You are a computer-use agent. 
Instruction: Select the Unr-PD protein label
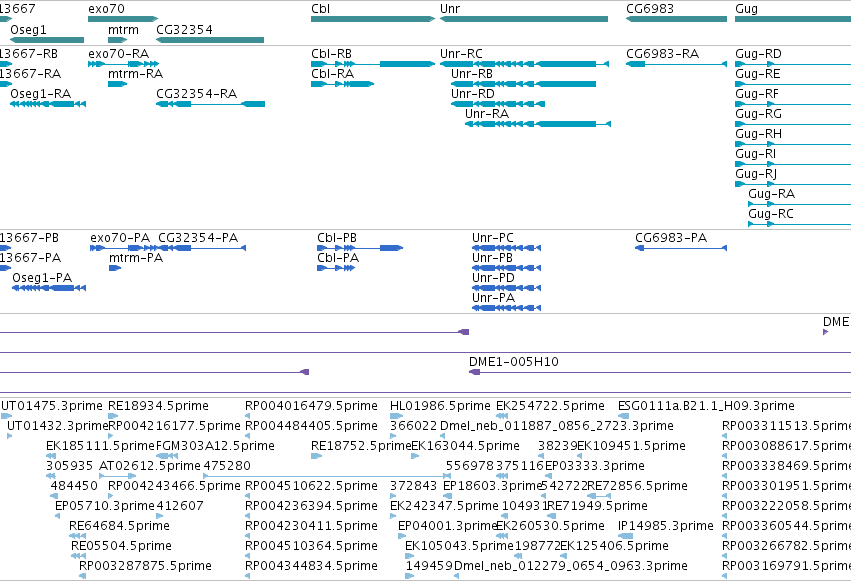point(493,278)
